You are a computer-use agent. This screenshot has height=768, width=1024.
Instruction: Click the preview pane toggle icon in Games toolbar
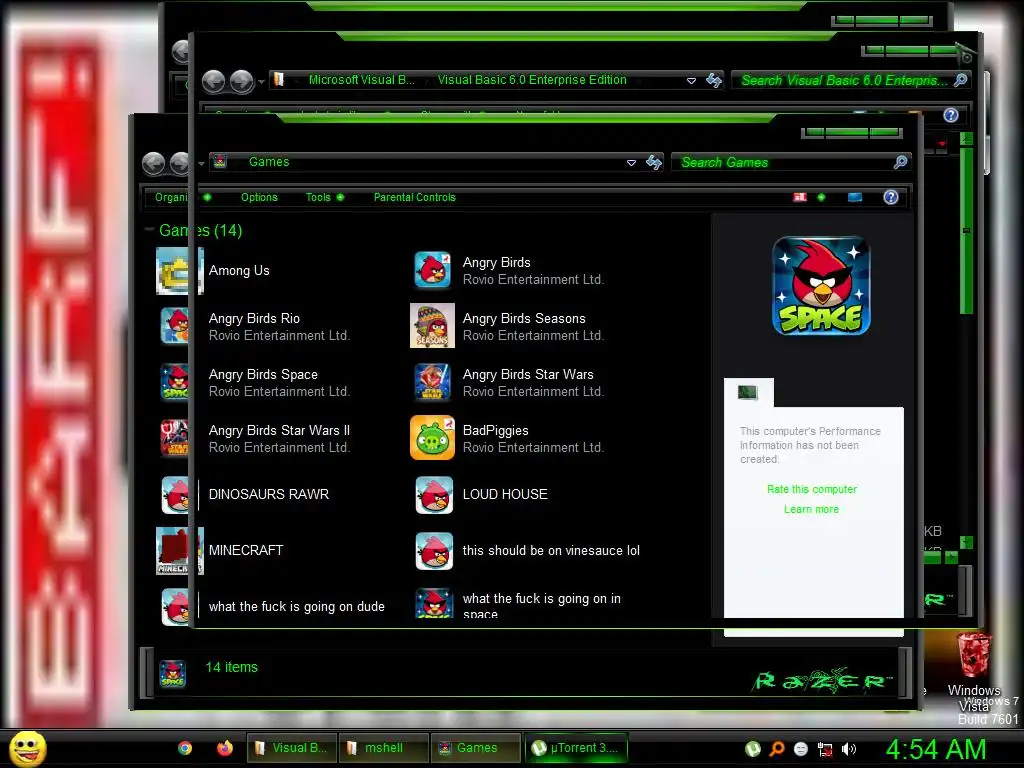[855, 197]
